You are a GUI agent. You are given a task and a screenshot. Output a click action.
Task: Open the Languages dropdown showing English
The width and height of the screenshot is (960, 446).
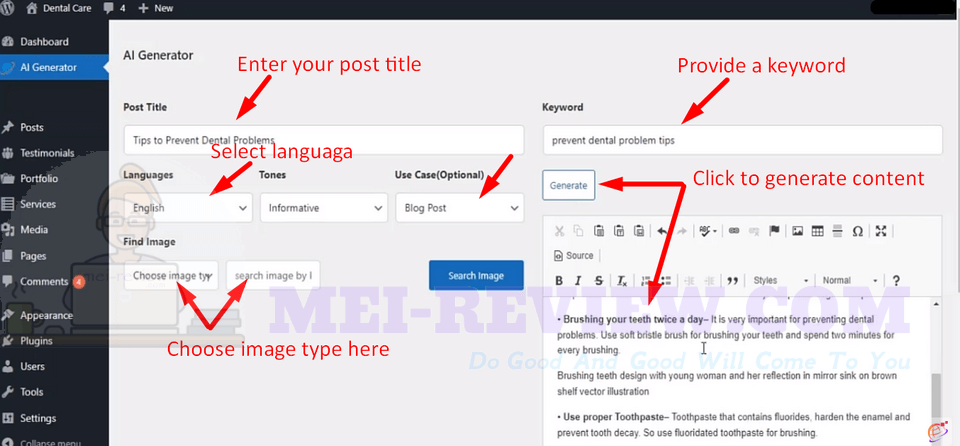188,208
